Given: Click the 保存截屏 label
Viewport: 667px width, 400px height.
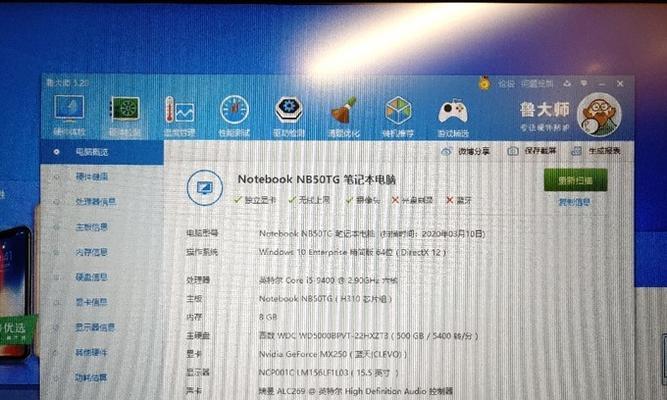Looking at the screenshot, I should click(540, 151).
